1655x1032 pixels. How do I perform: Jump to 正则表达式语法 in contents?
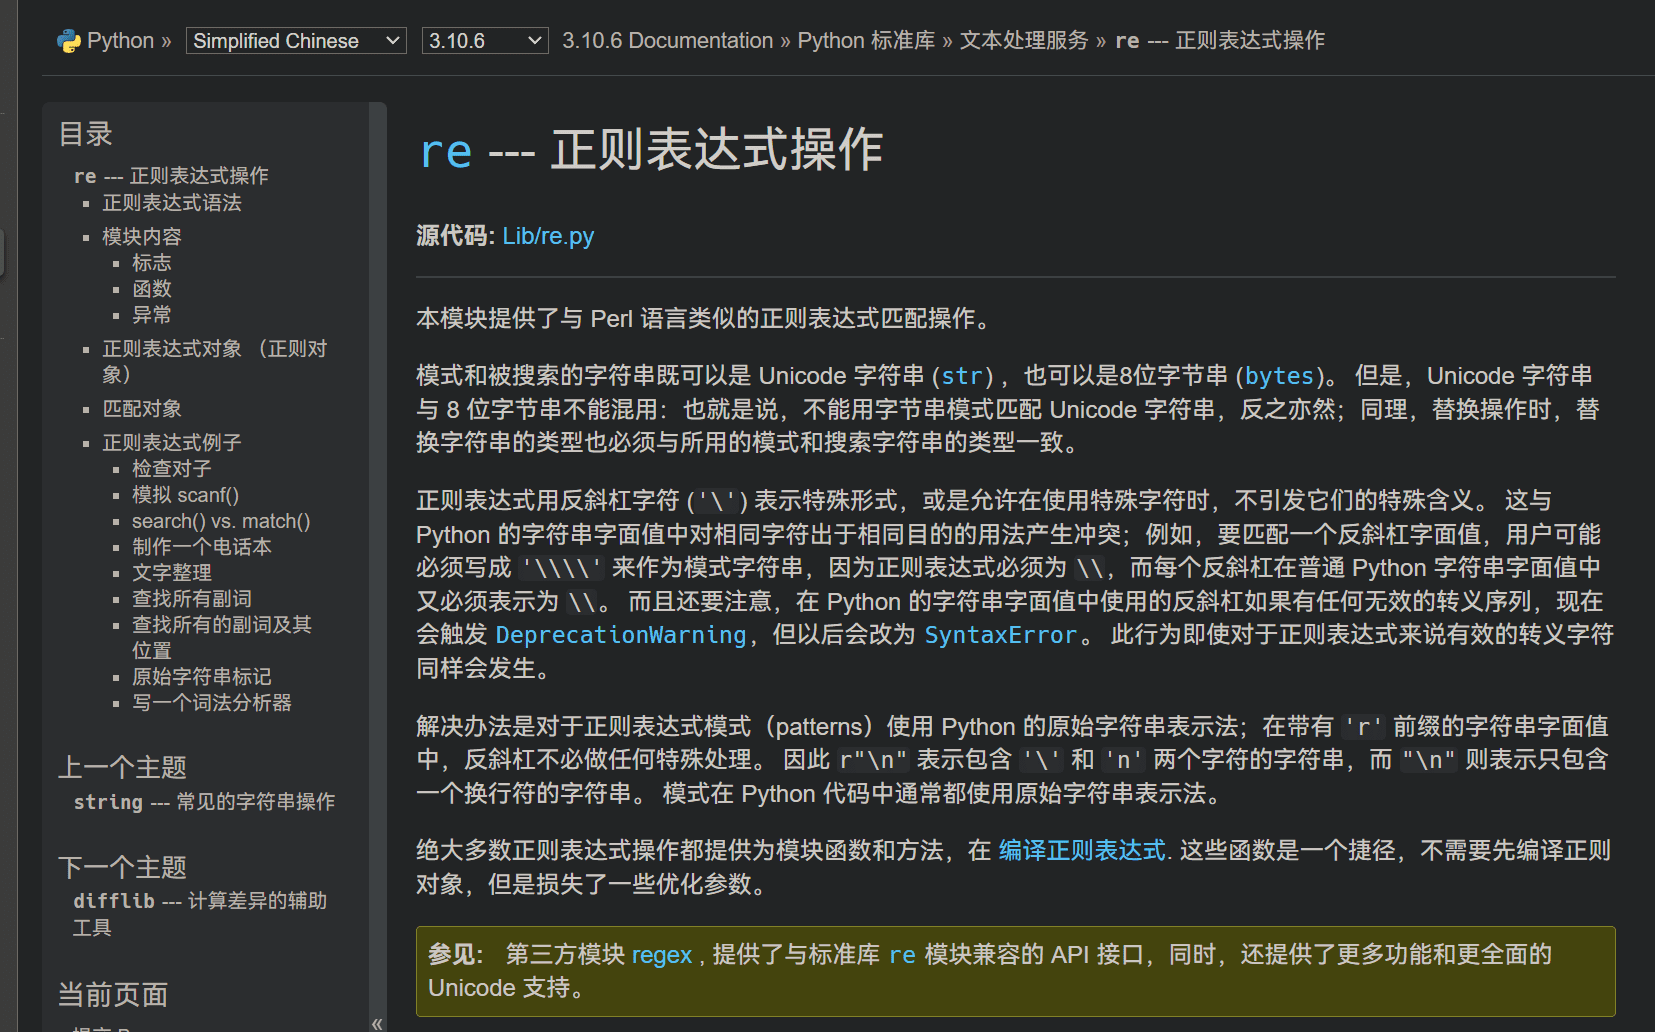(172, 203)
